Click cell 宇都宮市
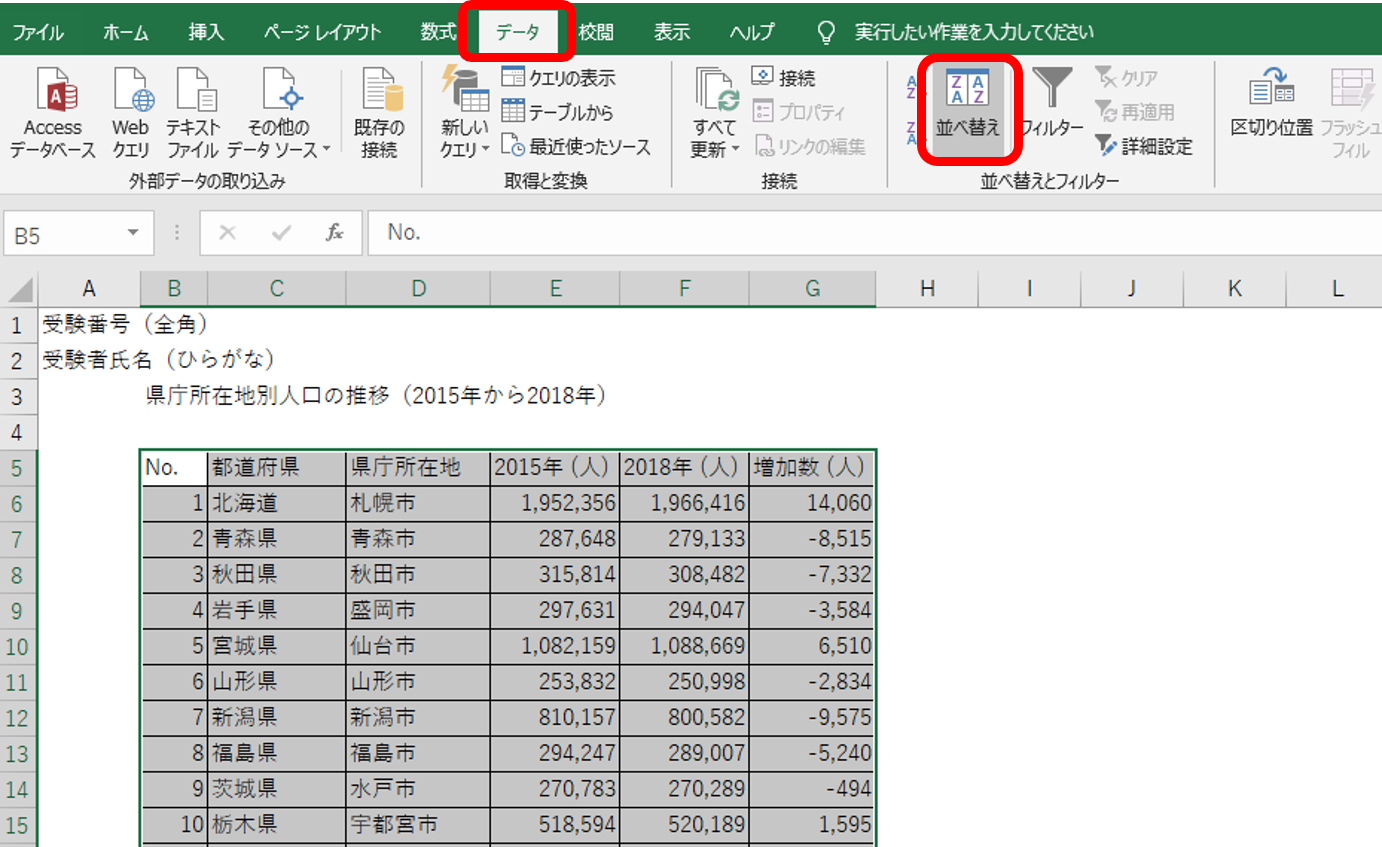 (417, 825)
